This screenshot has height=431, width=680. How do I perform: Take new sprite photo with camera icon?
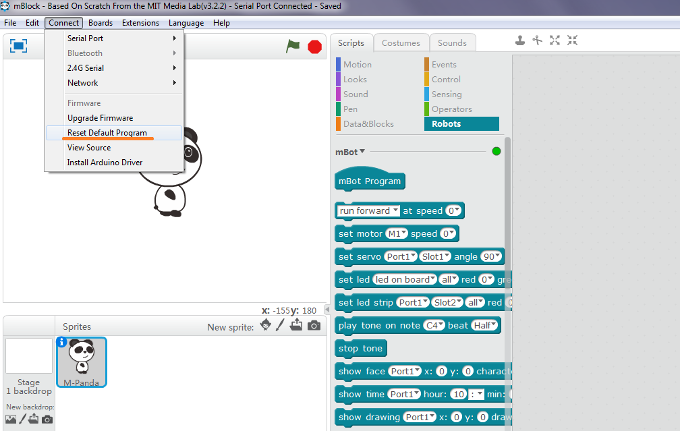pos(314,325)
